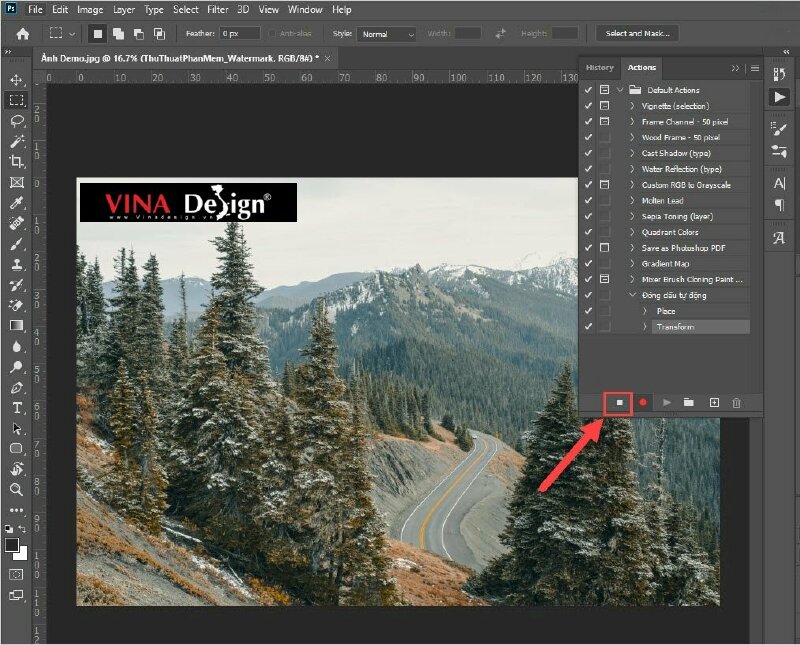Click the Create new action icon
The image size is (800, 645).
point(714,402)
